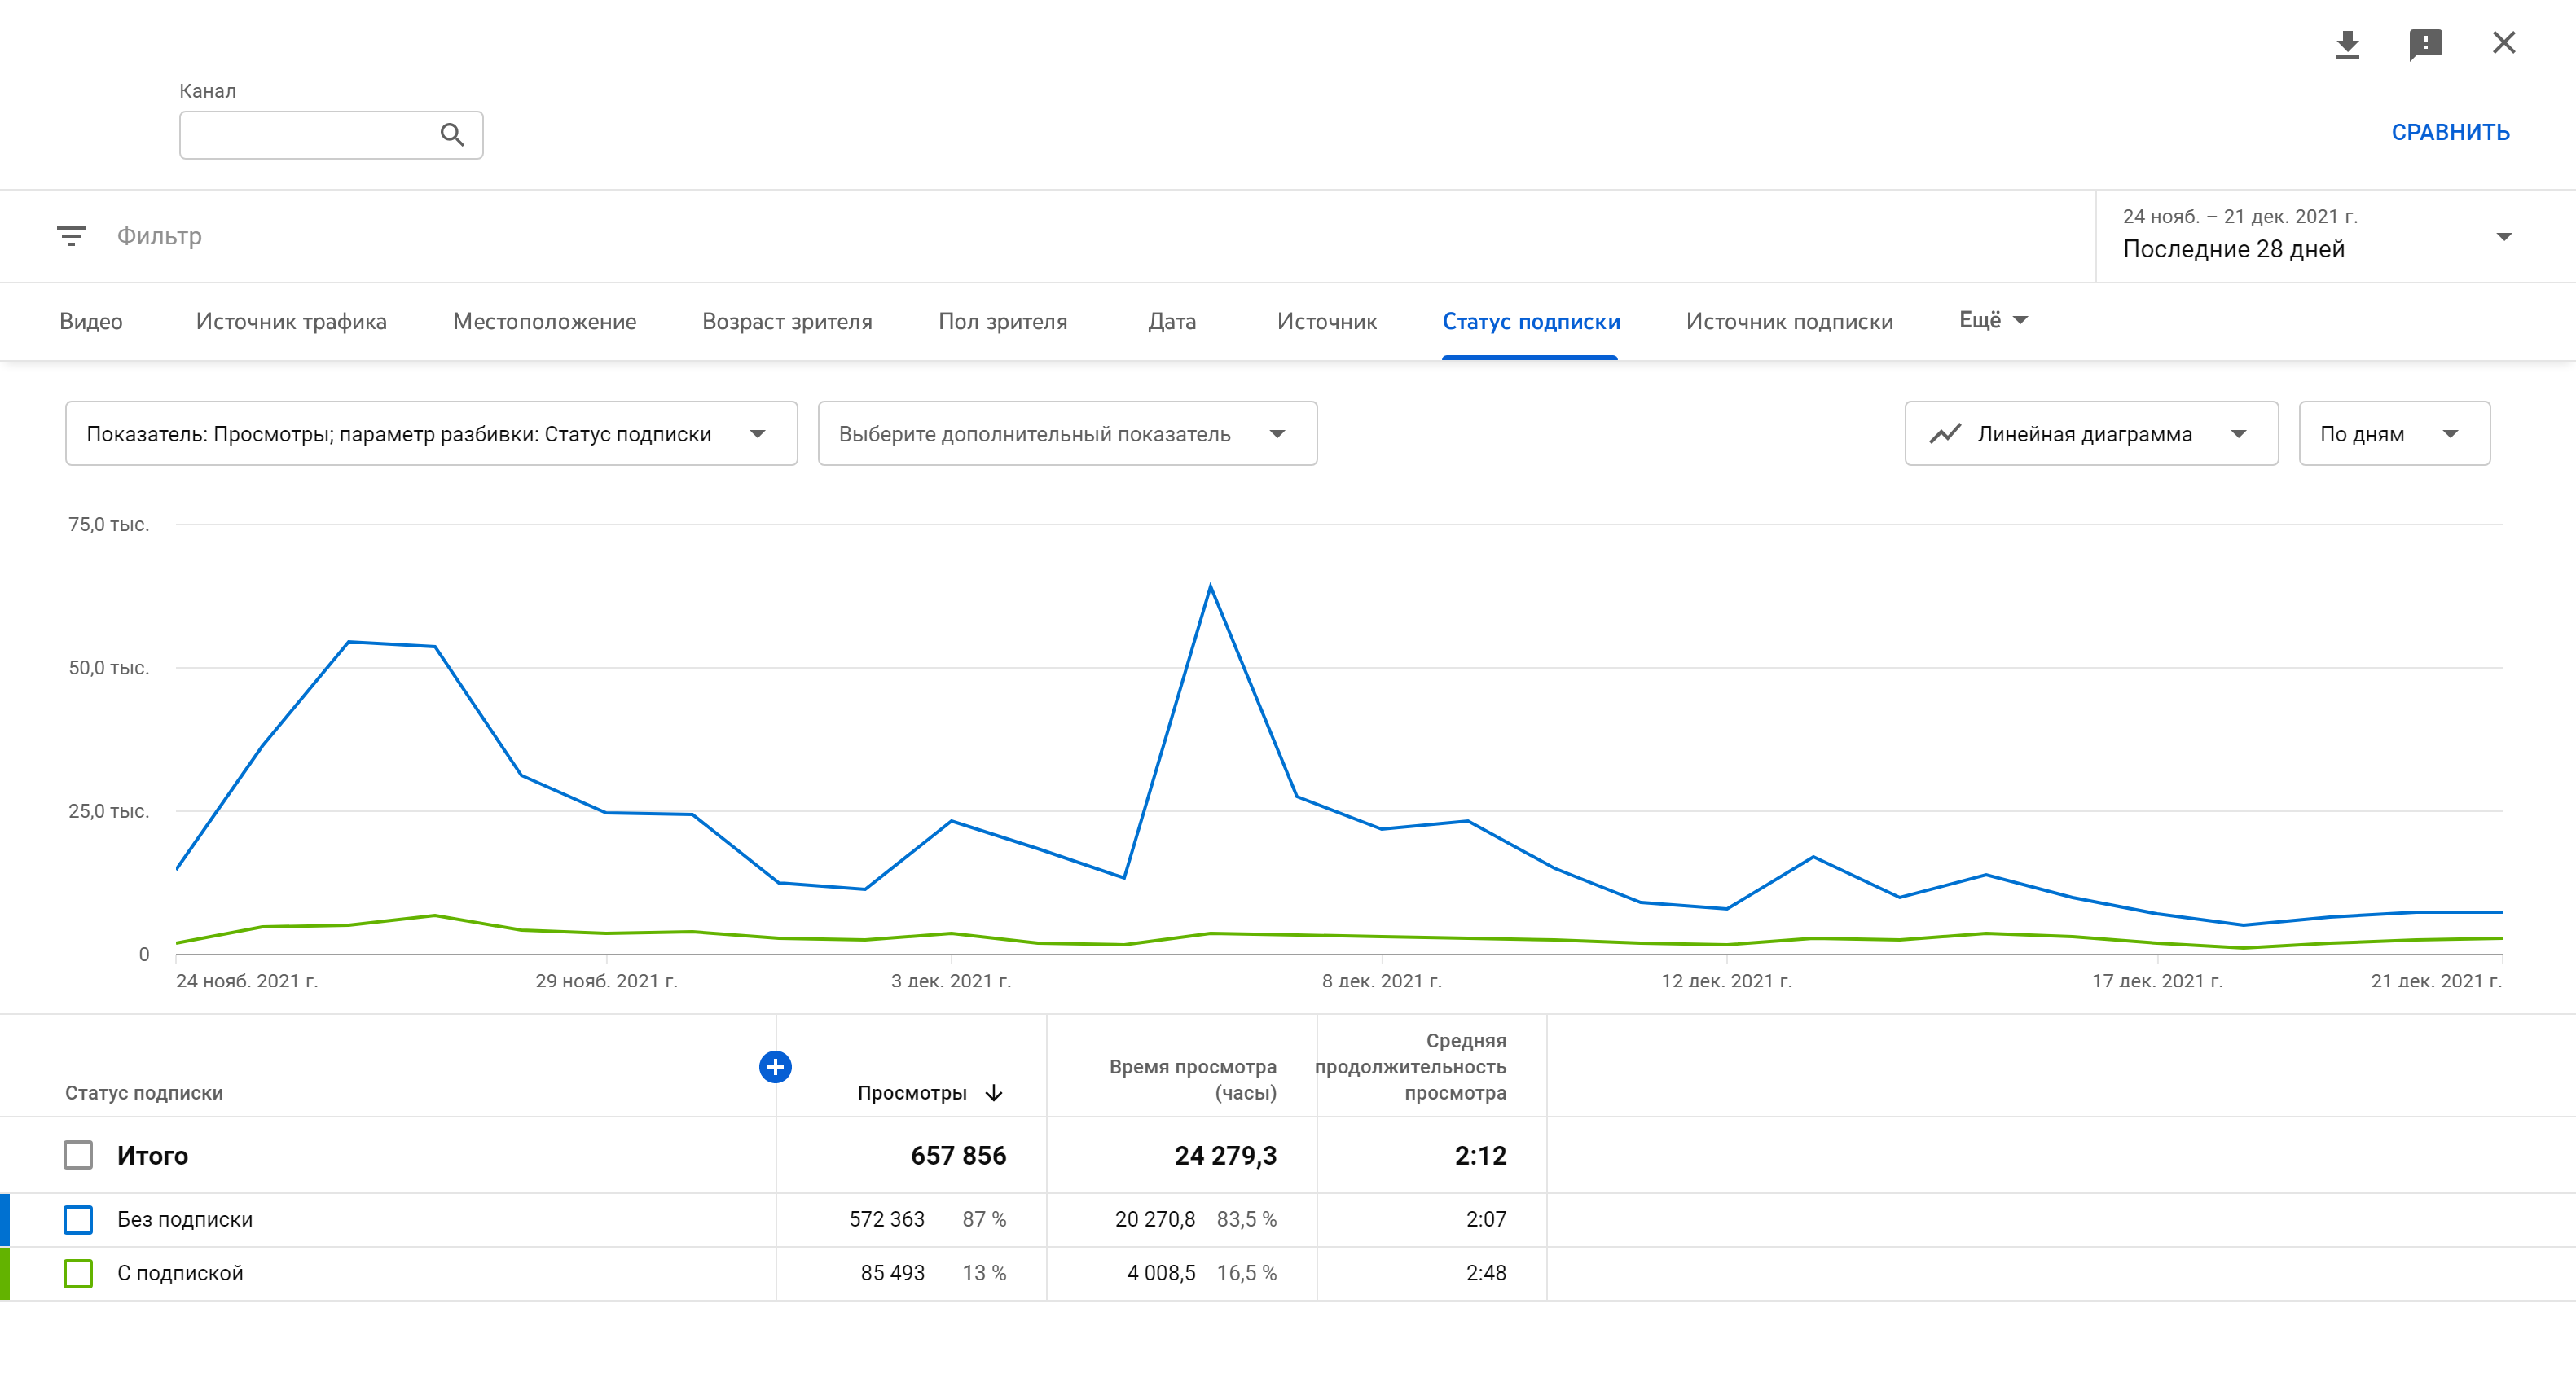The image size is (2576, 1374).
Task: Click Средняя продолжительность просмотра column header
Action: (1410, 1067)
